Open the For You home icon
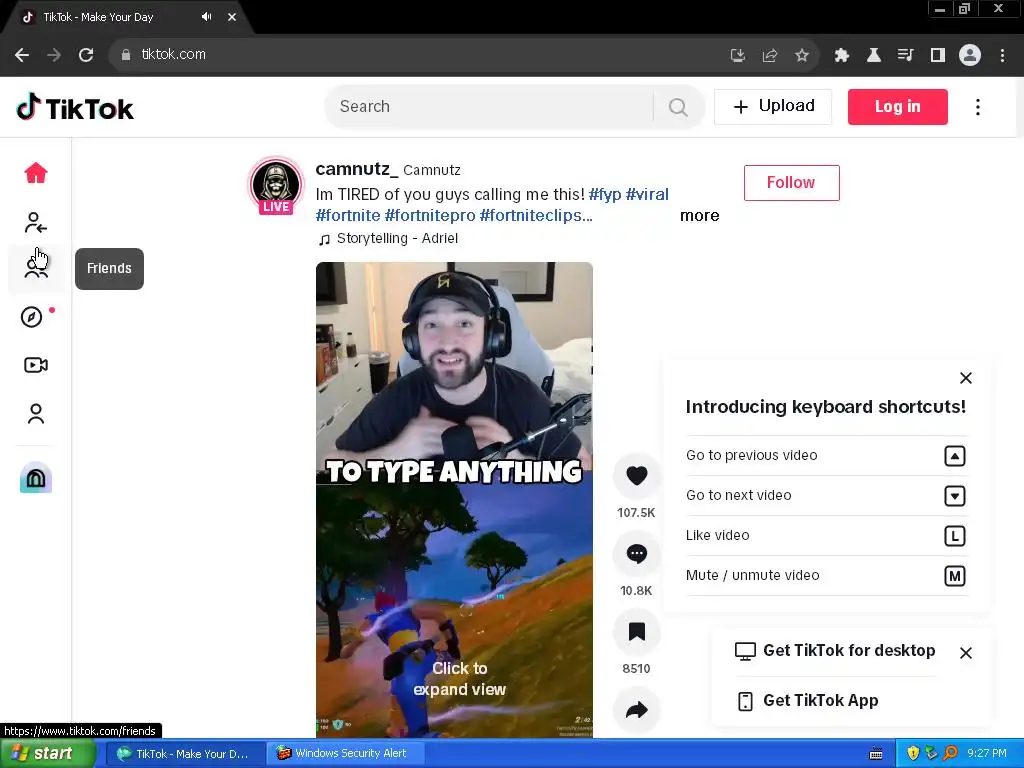 coord(36,173)
